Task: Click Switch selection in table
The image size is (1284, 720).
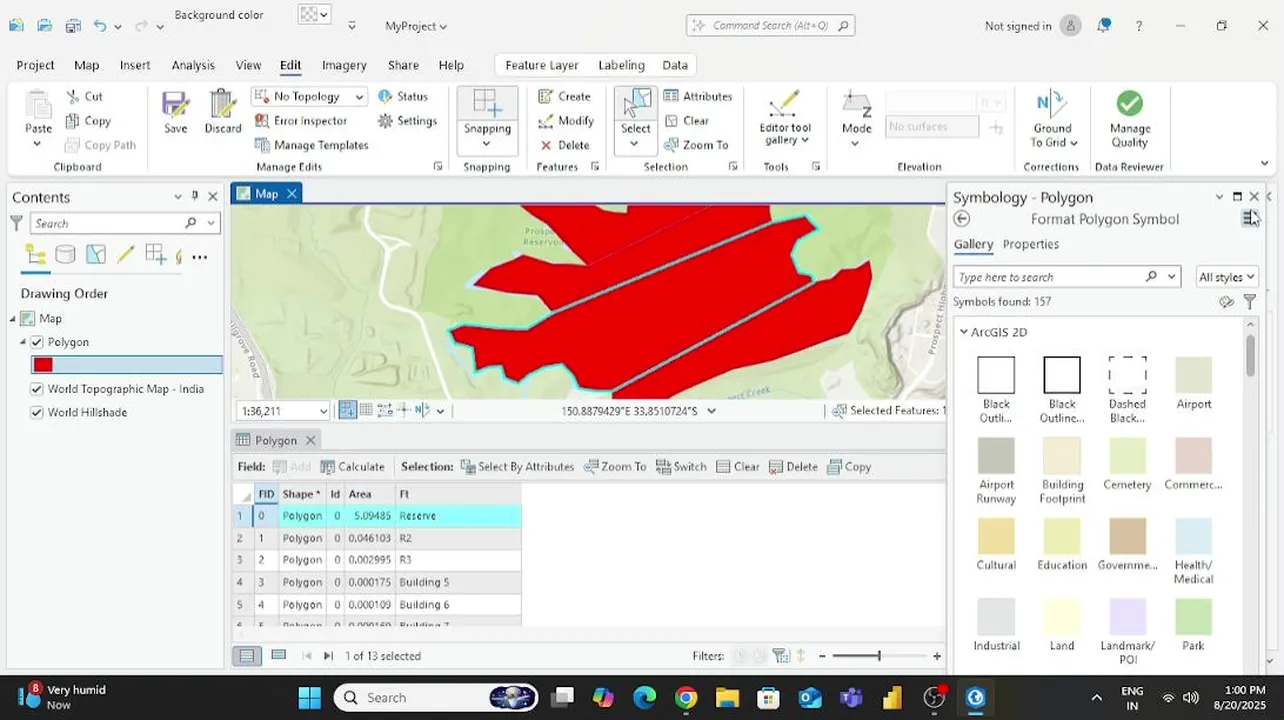Action: [x=681, y=467]
